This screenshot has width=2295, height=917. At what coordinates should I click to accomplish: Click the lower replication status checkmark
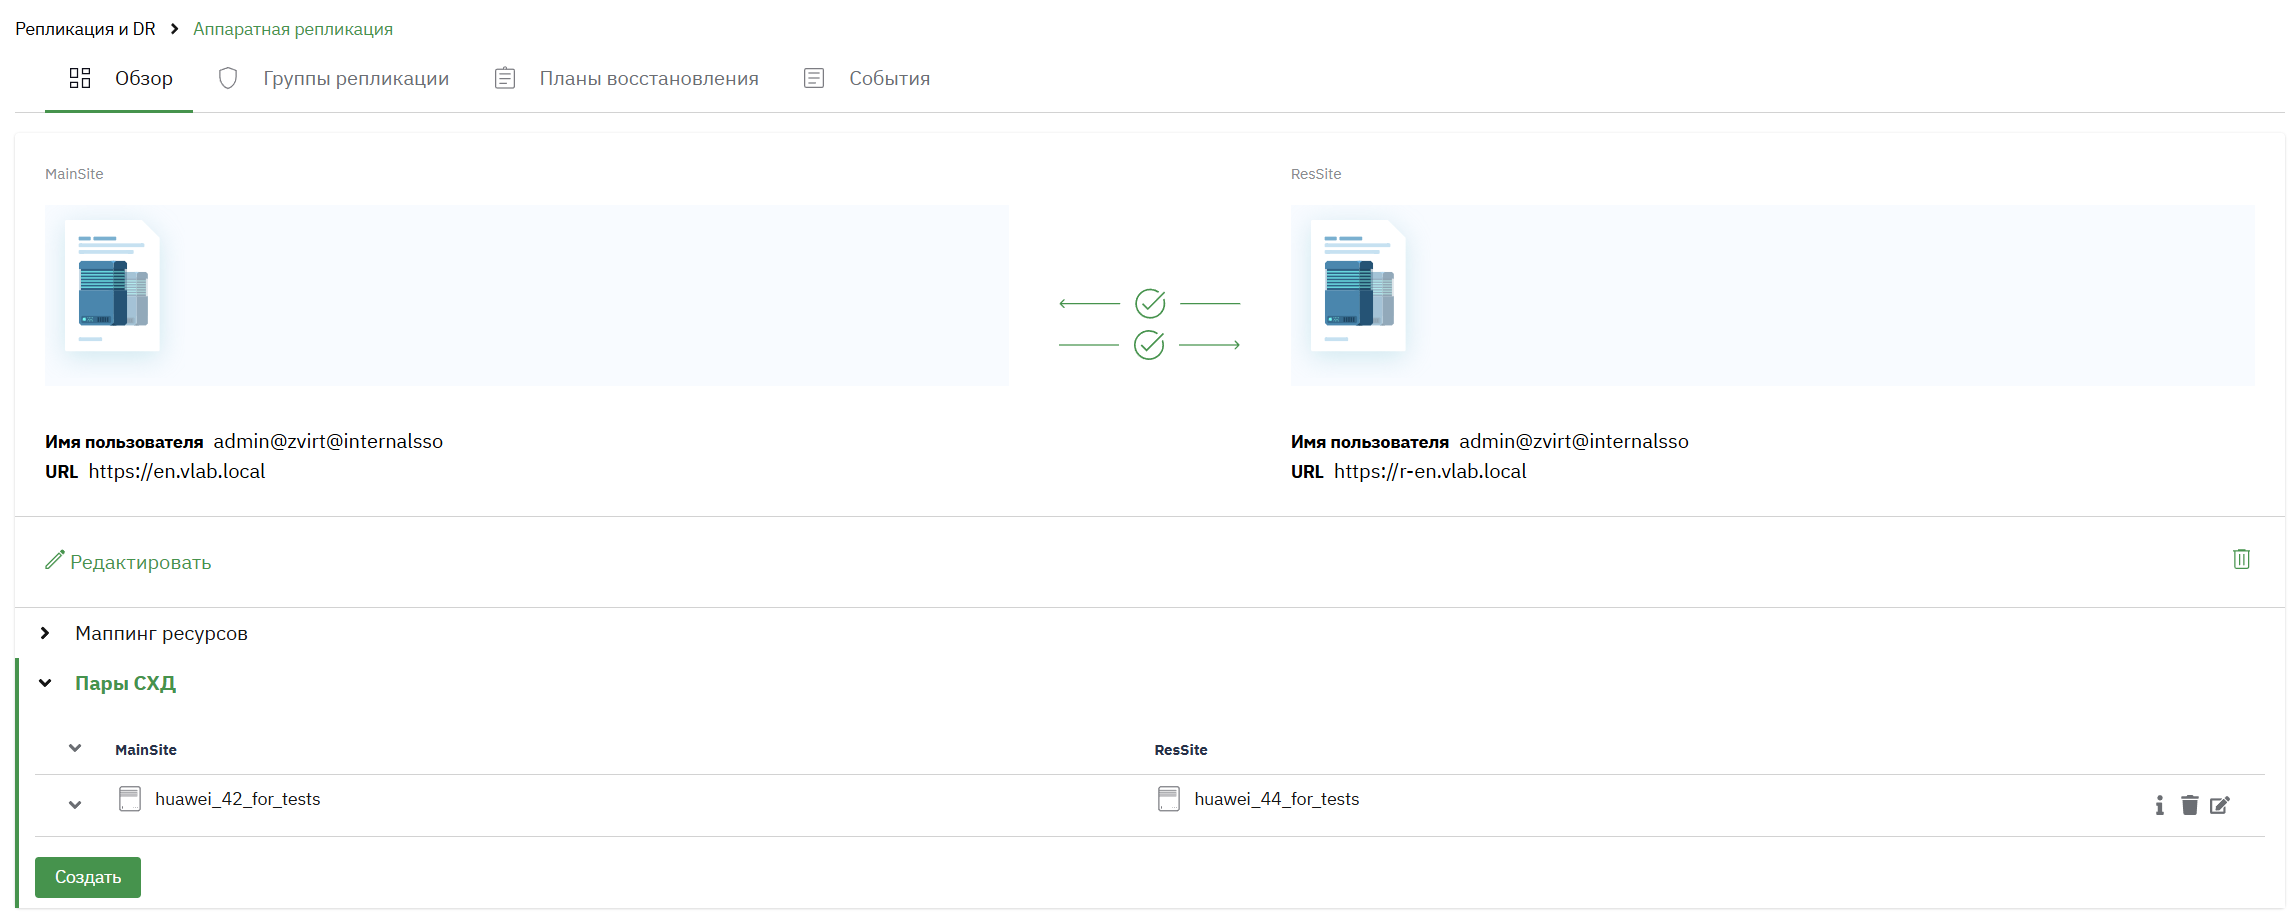[1149, 345]
